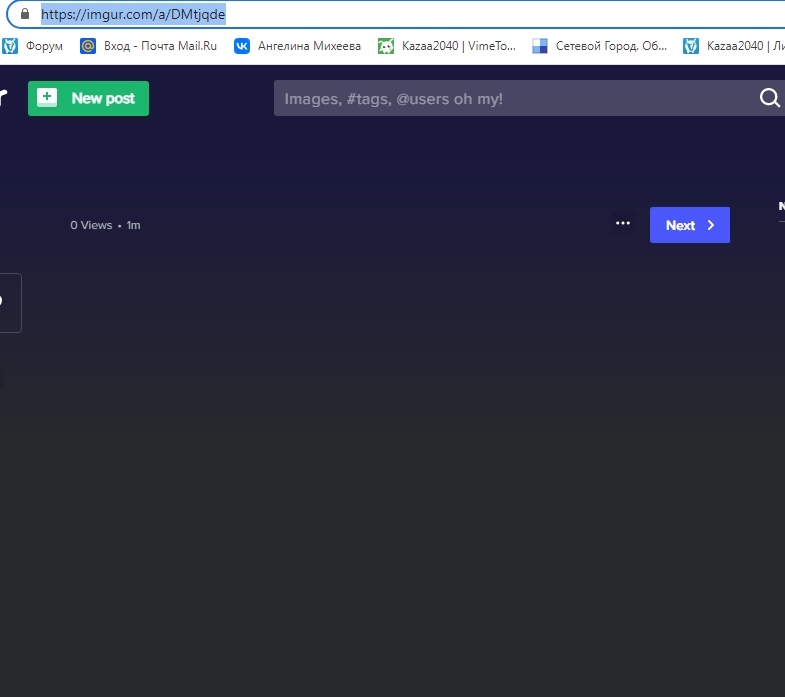Click the Mail.Ru @ bookmark icon
The width and height of the screenshot is (785, 697).
88,45
